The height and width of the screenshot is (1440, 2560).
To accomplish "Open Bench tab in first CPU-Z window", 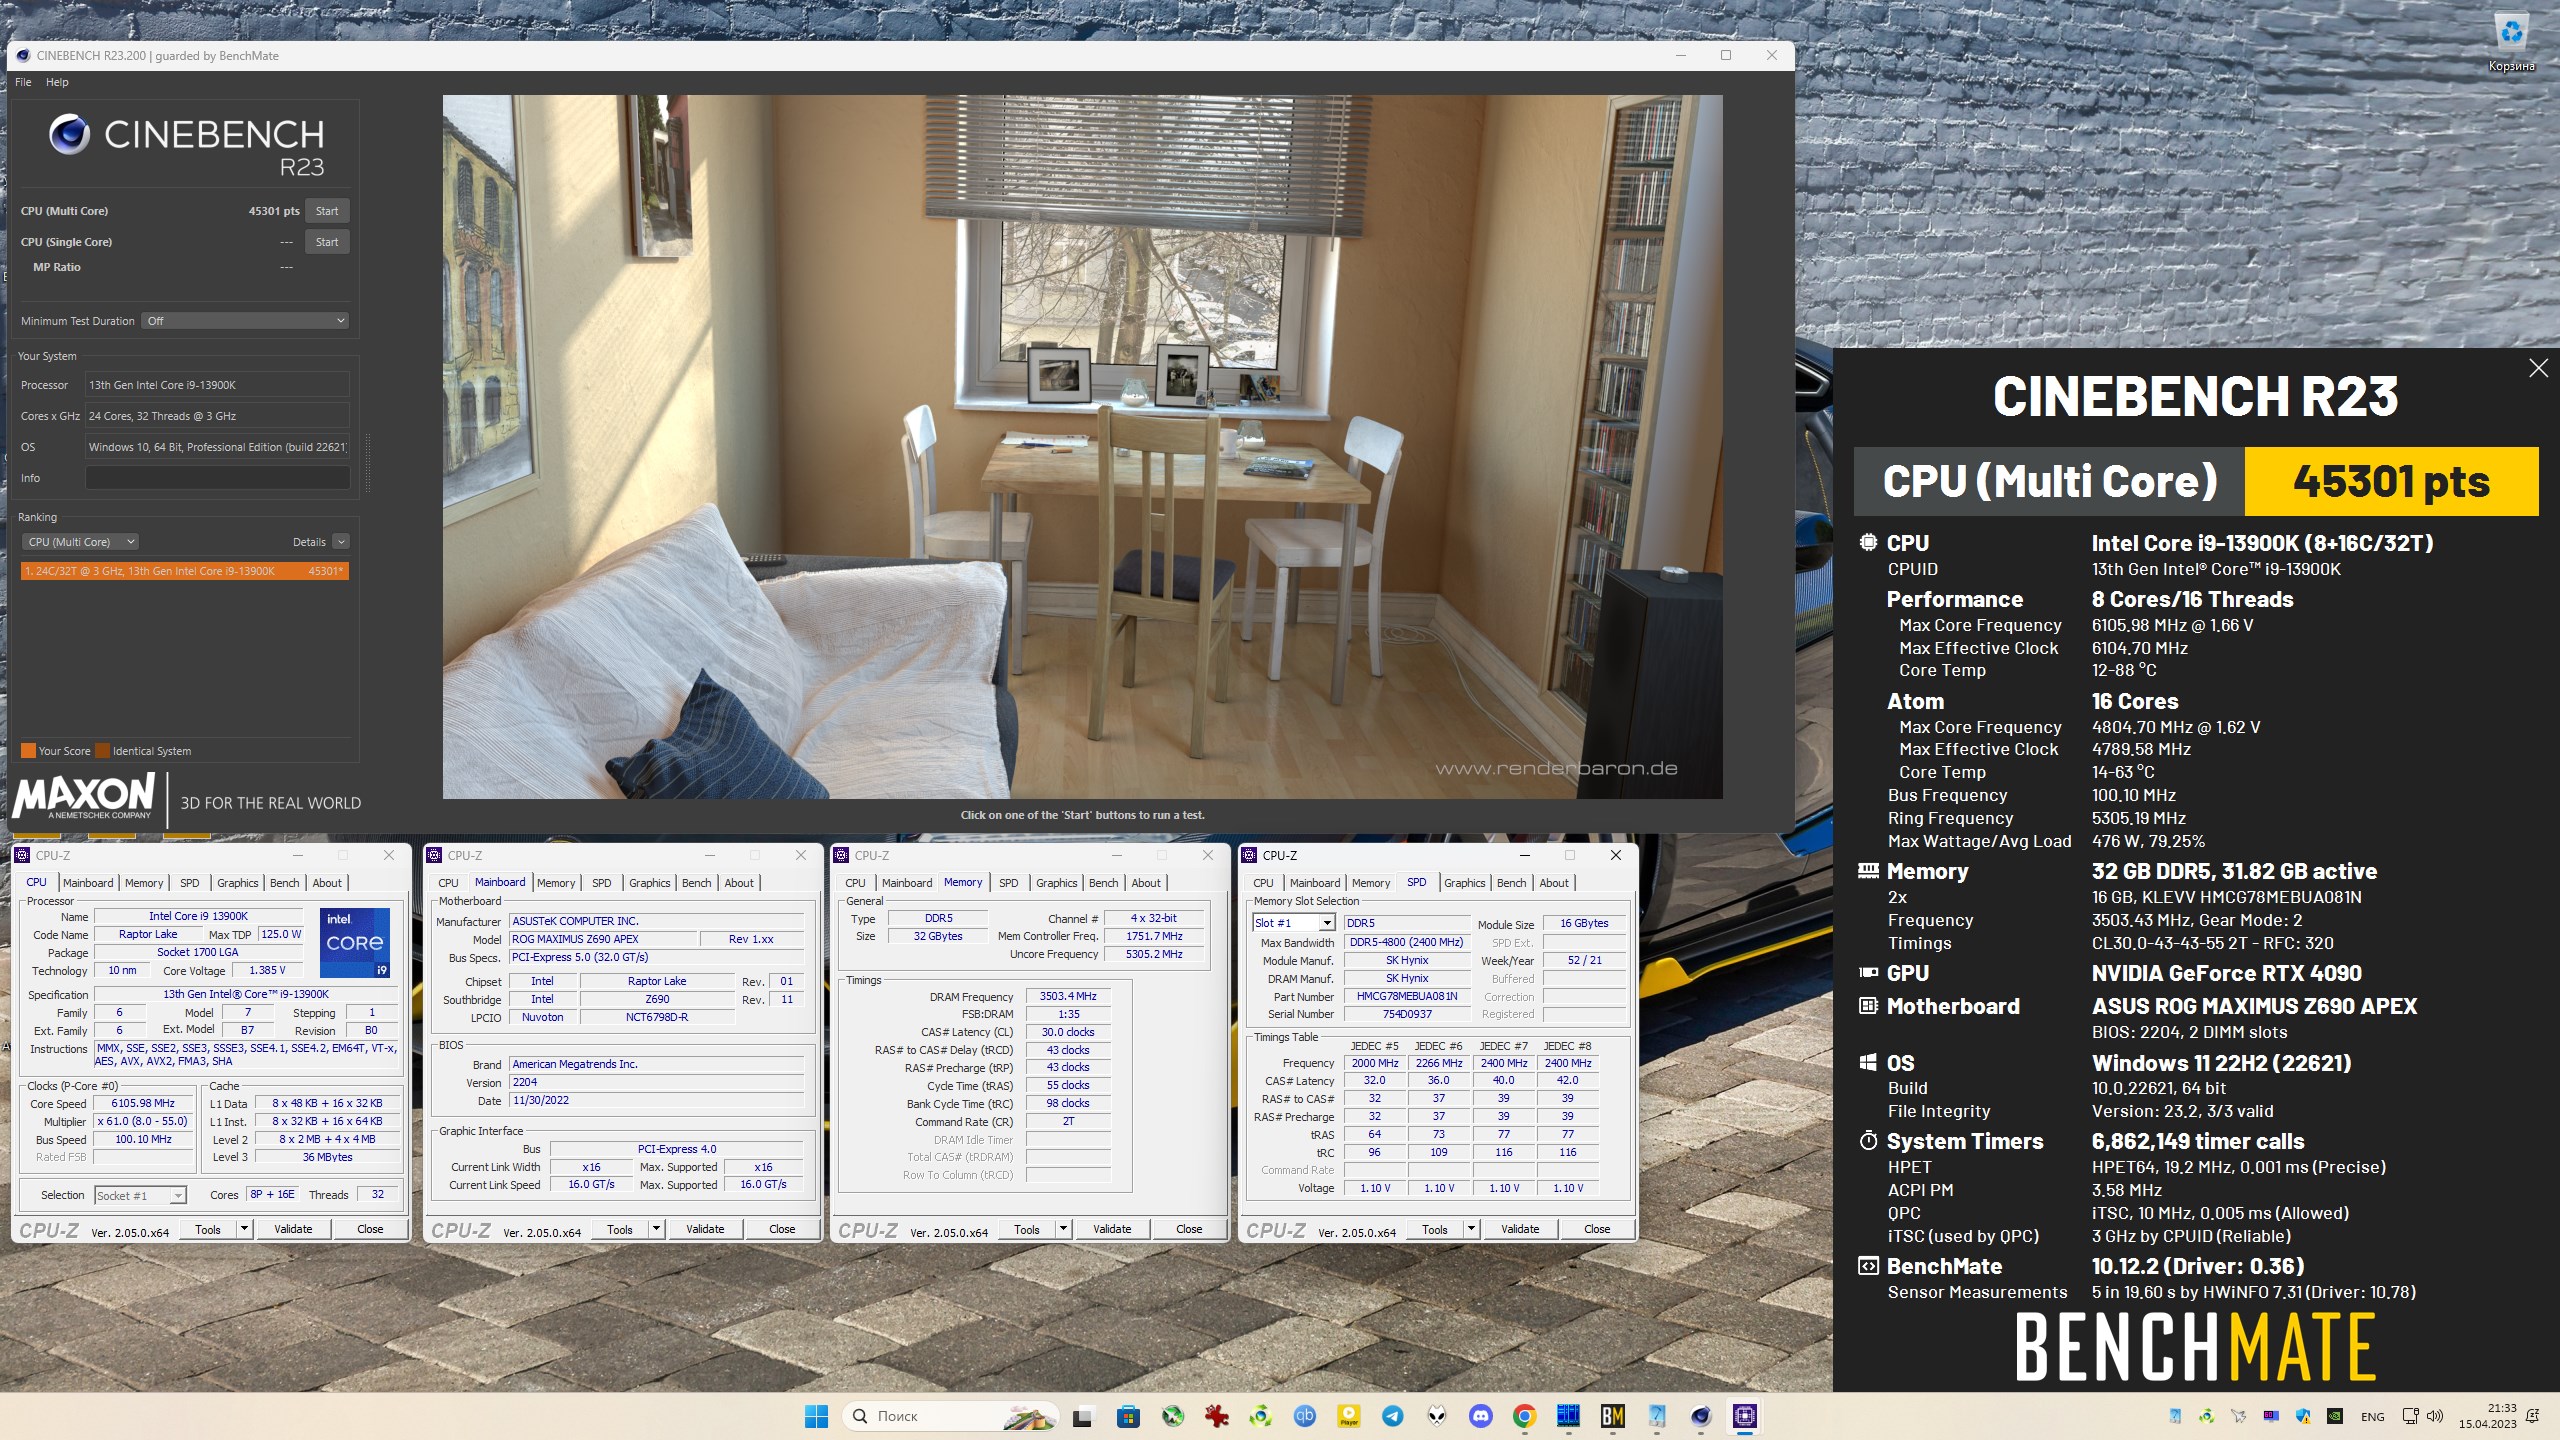I will click(x=284, y=883).
